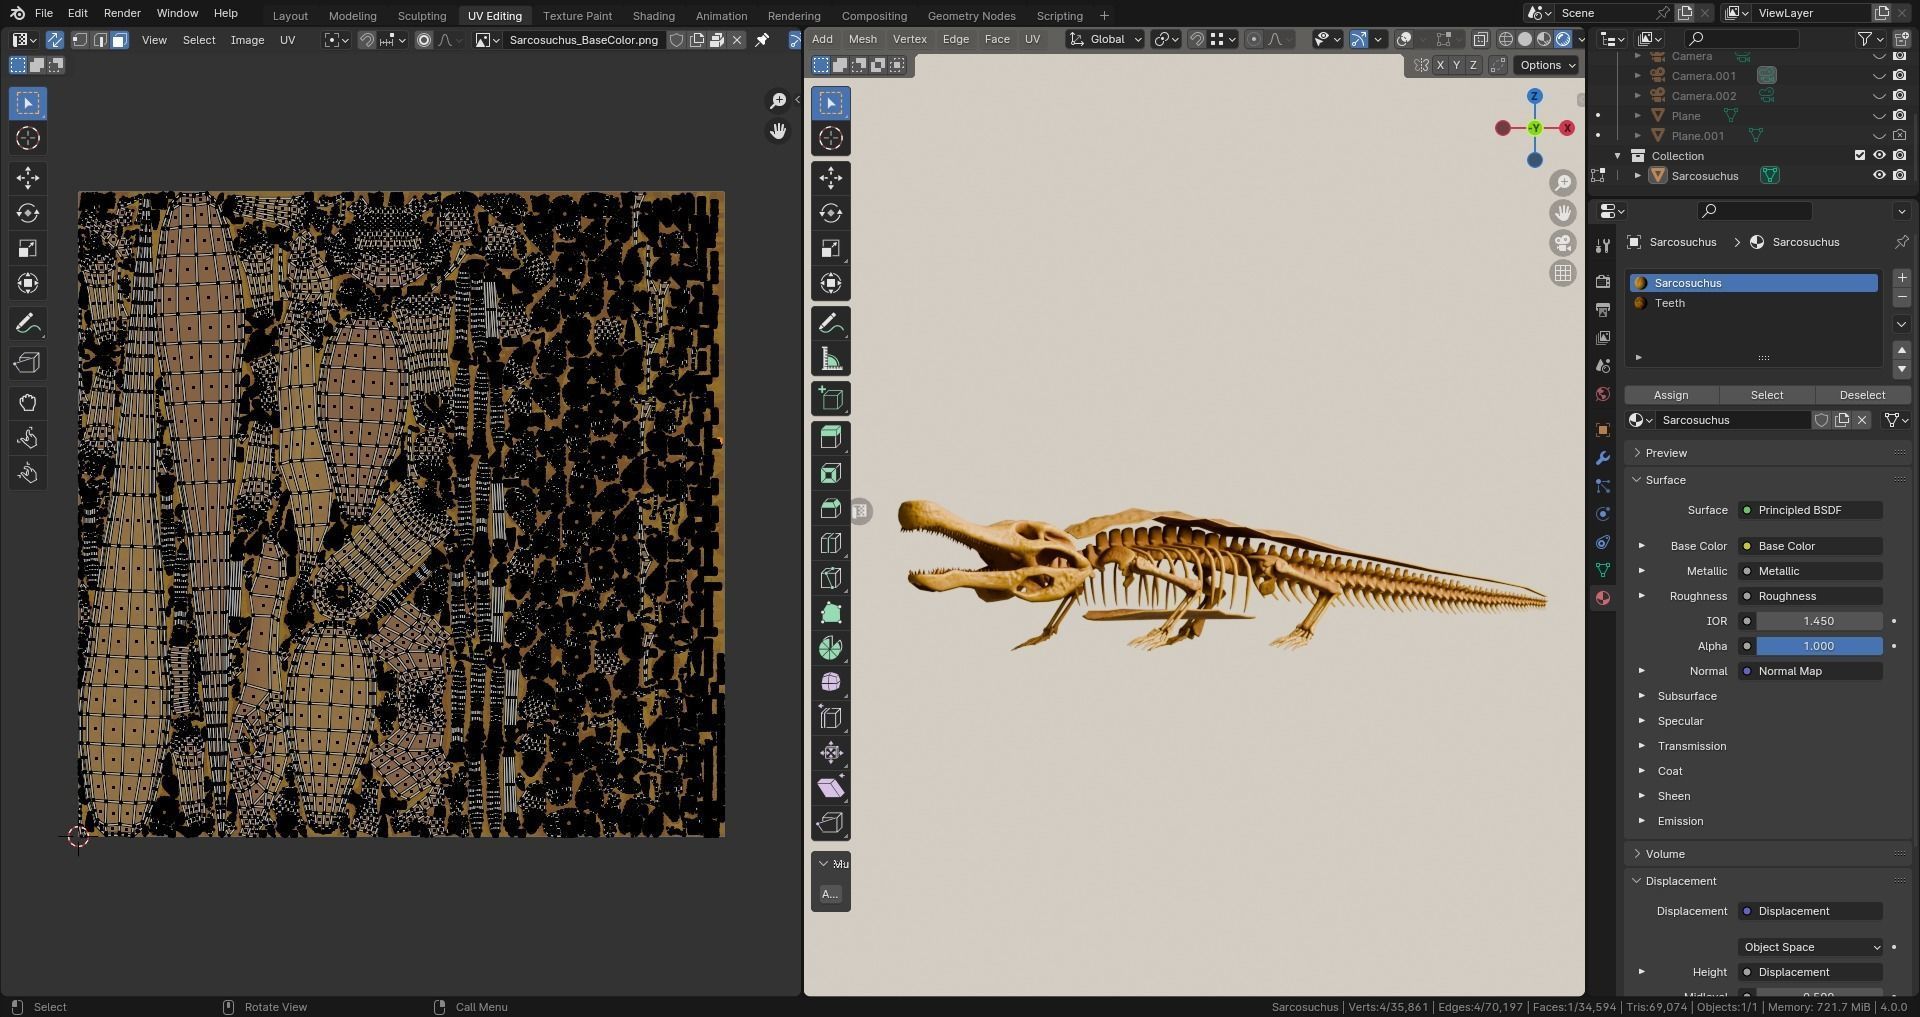Viewport: 1920px width, 1017px height.
Task: Uncheck the Collection exclude checkbox
Action: click(1860, 156)
